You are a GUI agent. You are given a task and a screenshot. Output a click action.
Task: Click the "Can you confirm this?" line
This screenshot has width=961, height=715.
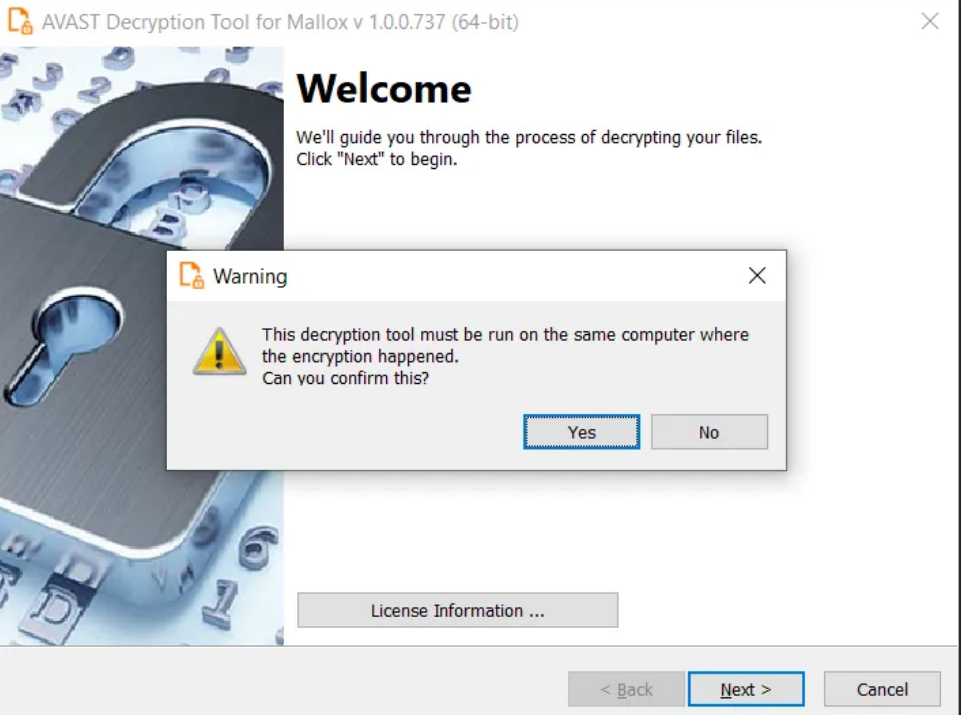346,378
